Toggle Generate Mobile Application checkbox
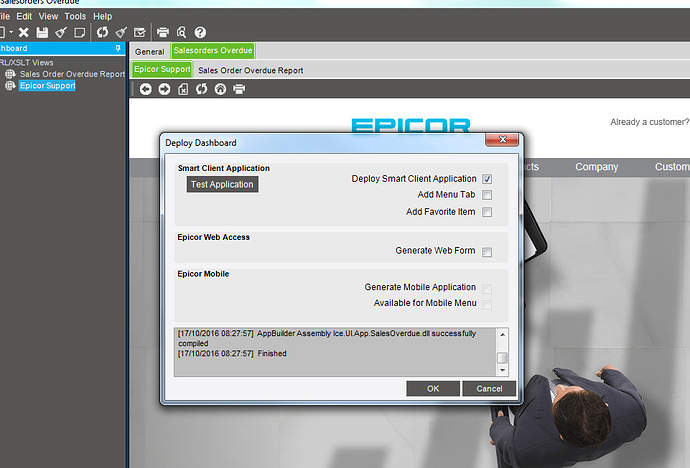Image resolution: width=690 pixels, height=468 pixels. point(487,289)
